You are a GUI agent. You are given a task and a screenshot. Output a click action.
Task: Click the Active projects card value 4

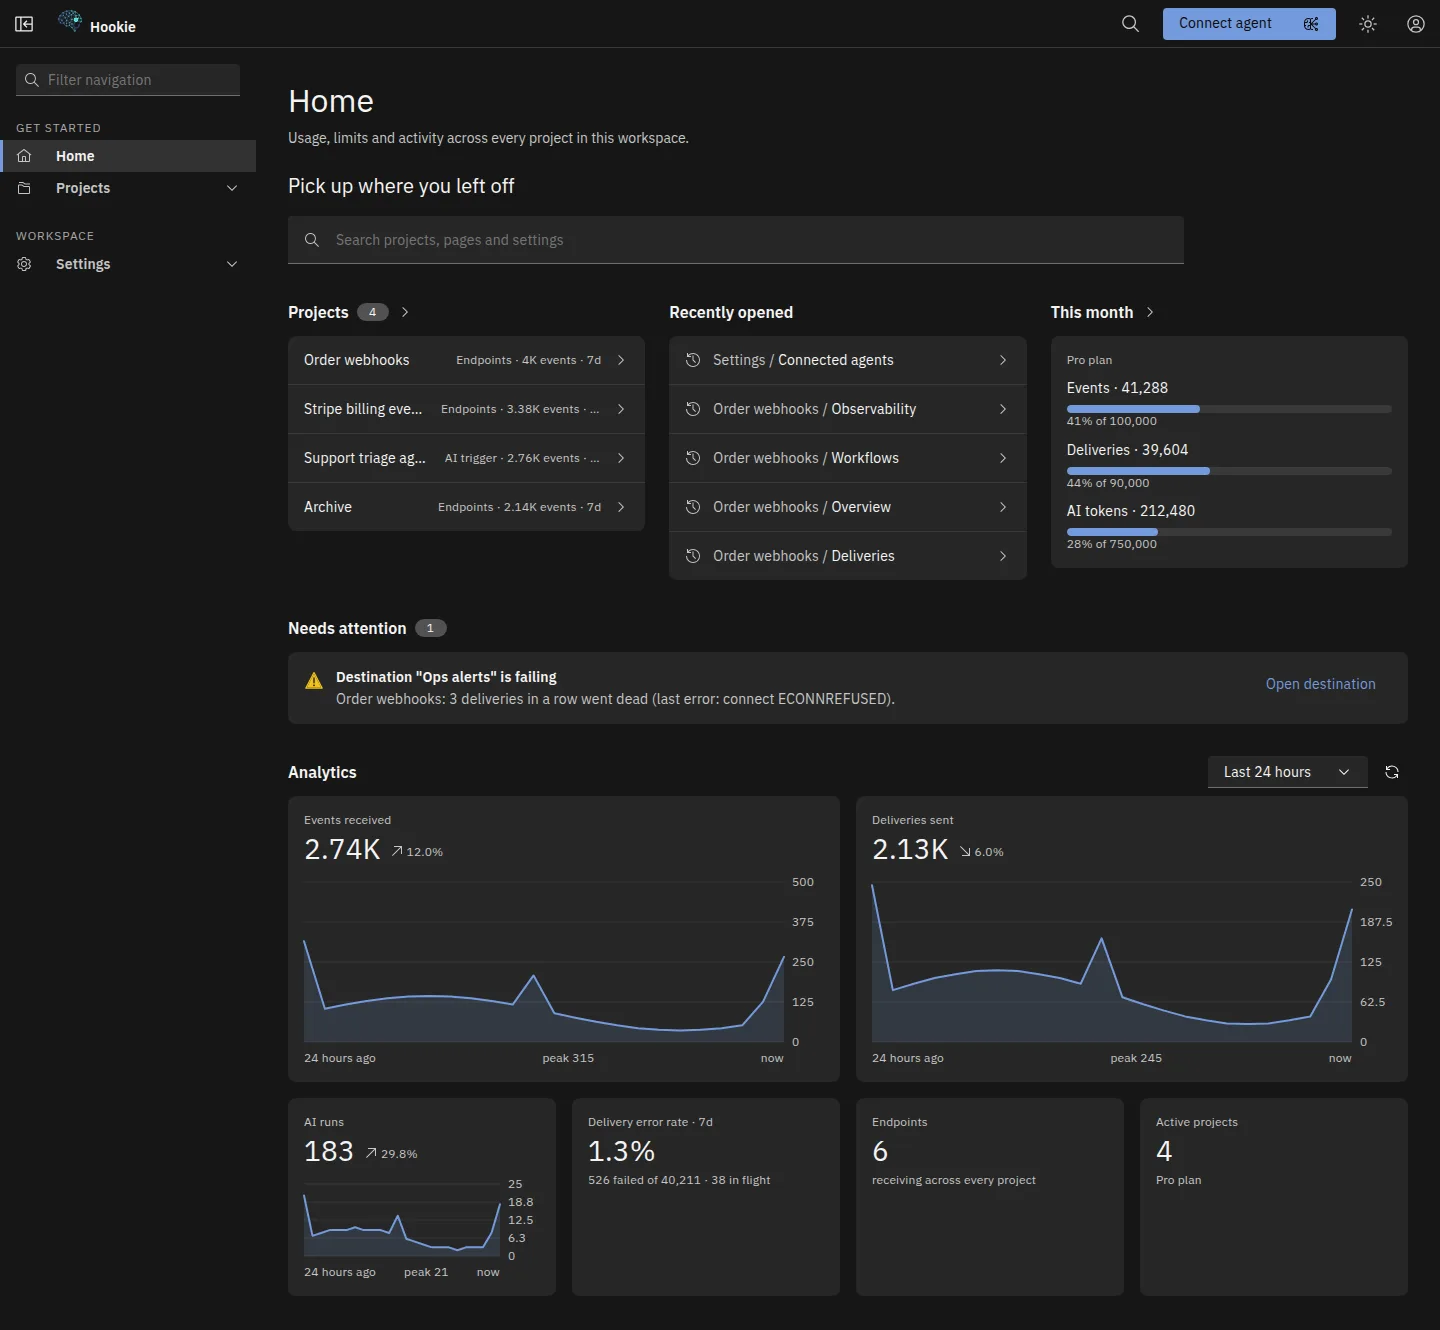click(1164, 1151)
